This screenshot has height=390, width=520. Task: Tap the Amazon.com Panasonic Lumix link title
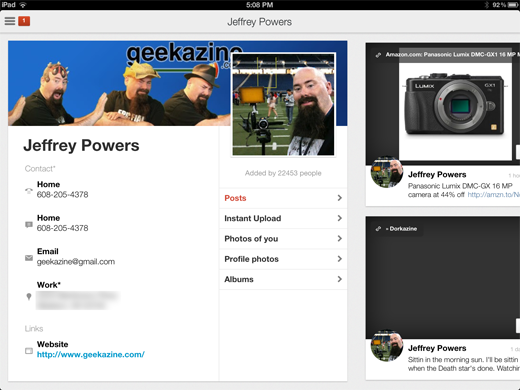(x=452, y=55)
